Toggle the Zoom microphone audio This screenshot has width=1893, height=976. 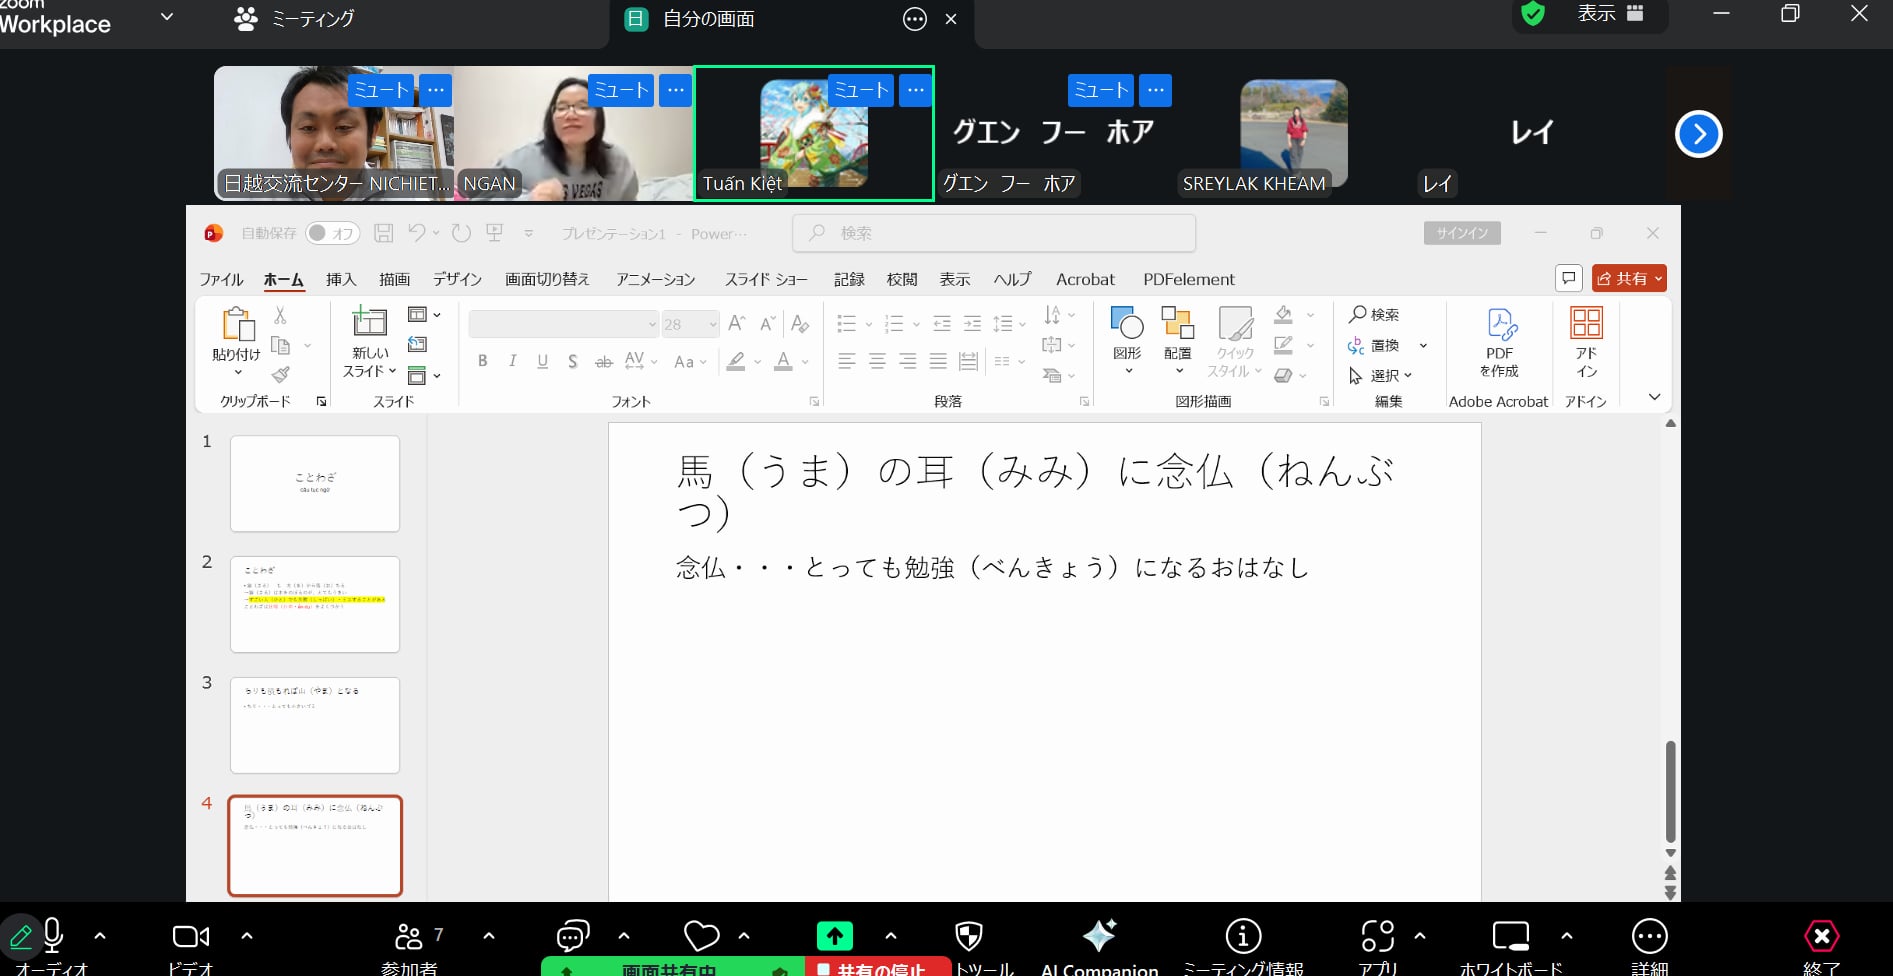pyautogui.click(x=53, y=937)
